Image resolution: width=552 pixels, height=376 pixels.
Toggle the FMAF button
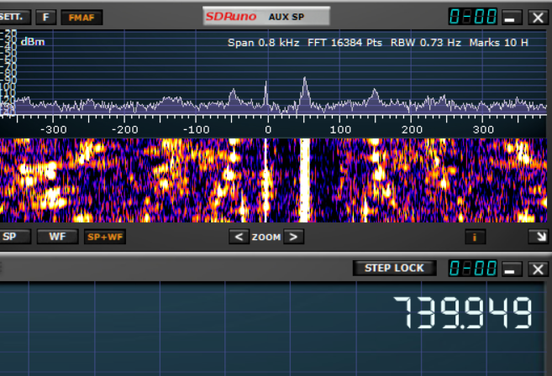(x=82, y=17)
